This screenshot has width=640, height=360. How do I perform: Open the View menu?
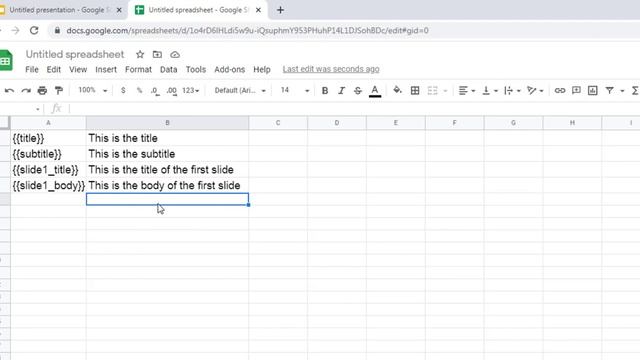78,69
